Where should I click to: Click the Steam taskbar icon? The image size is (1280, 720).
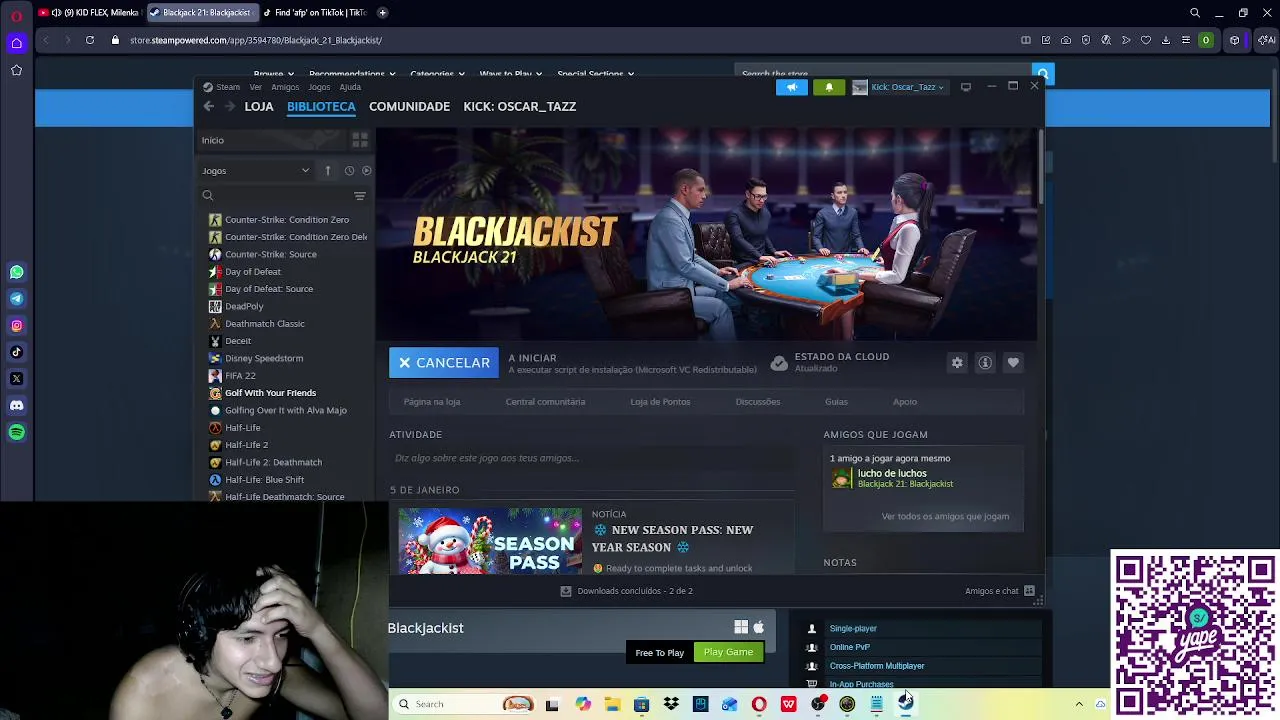coord(905,704)
